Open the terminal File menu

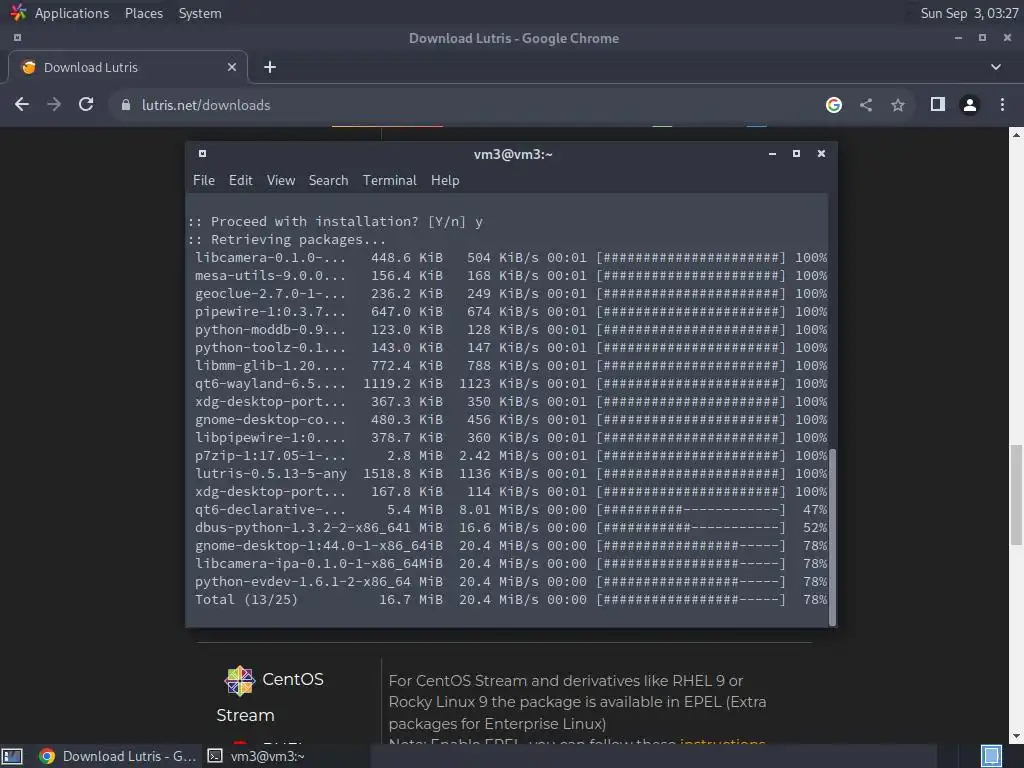click(204, 180)
